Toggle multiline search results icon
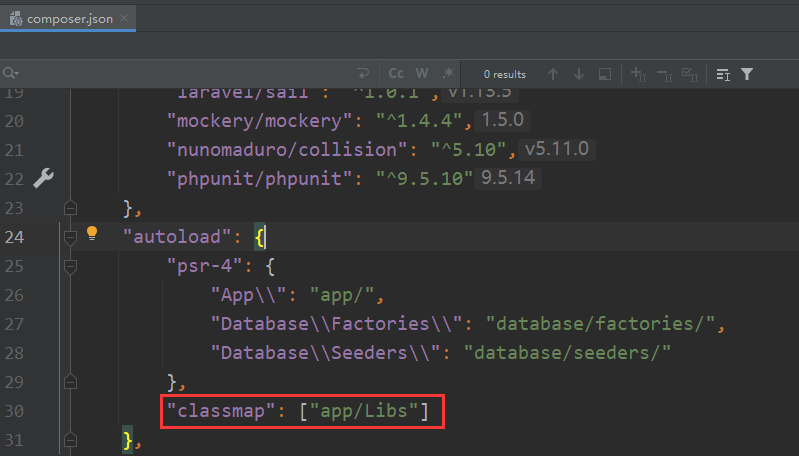 tap(723, 74)
